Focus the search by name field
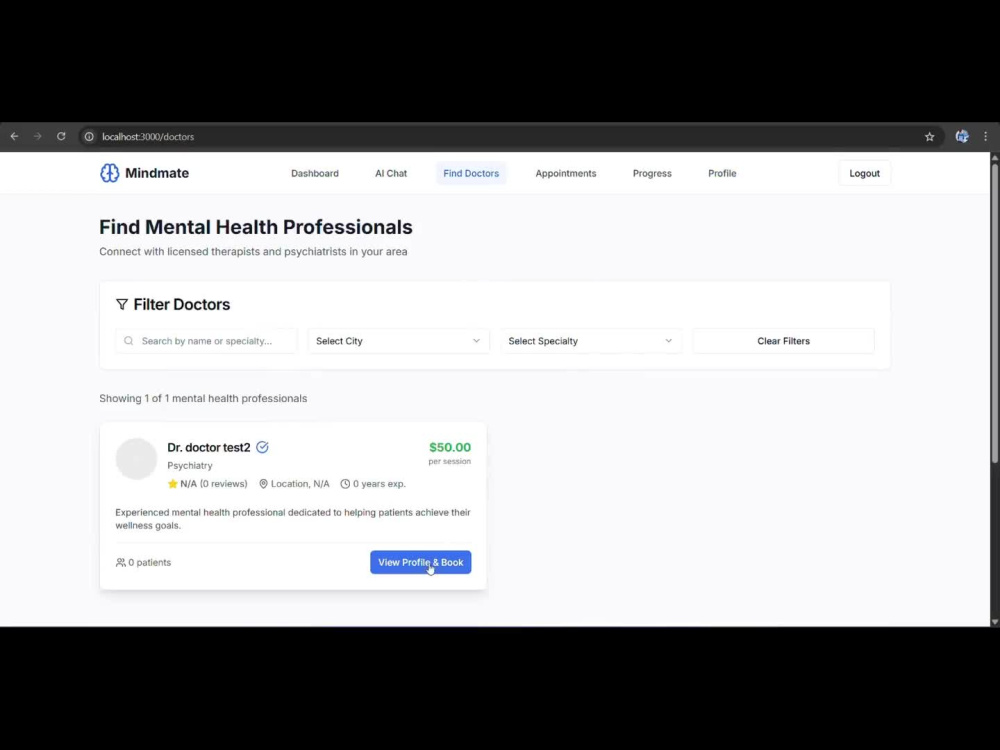The image size is (1000, 750). click(x=207, y=341)
